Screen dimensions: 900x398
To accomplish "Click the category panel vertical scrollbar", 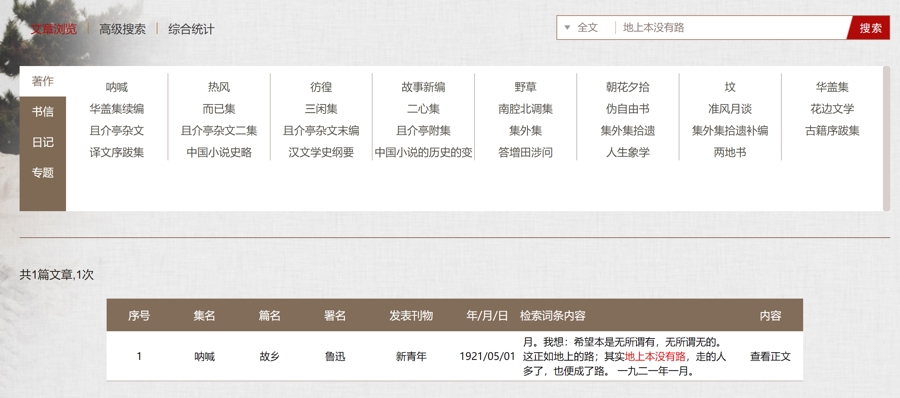I will pos(886,138).
